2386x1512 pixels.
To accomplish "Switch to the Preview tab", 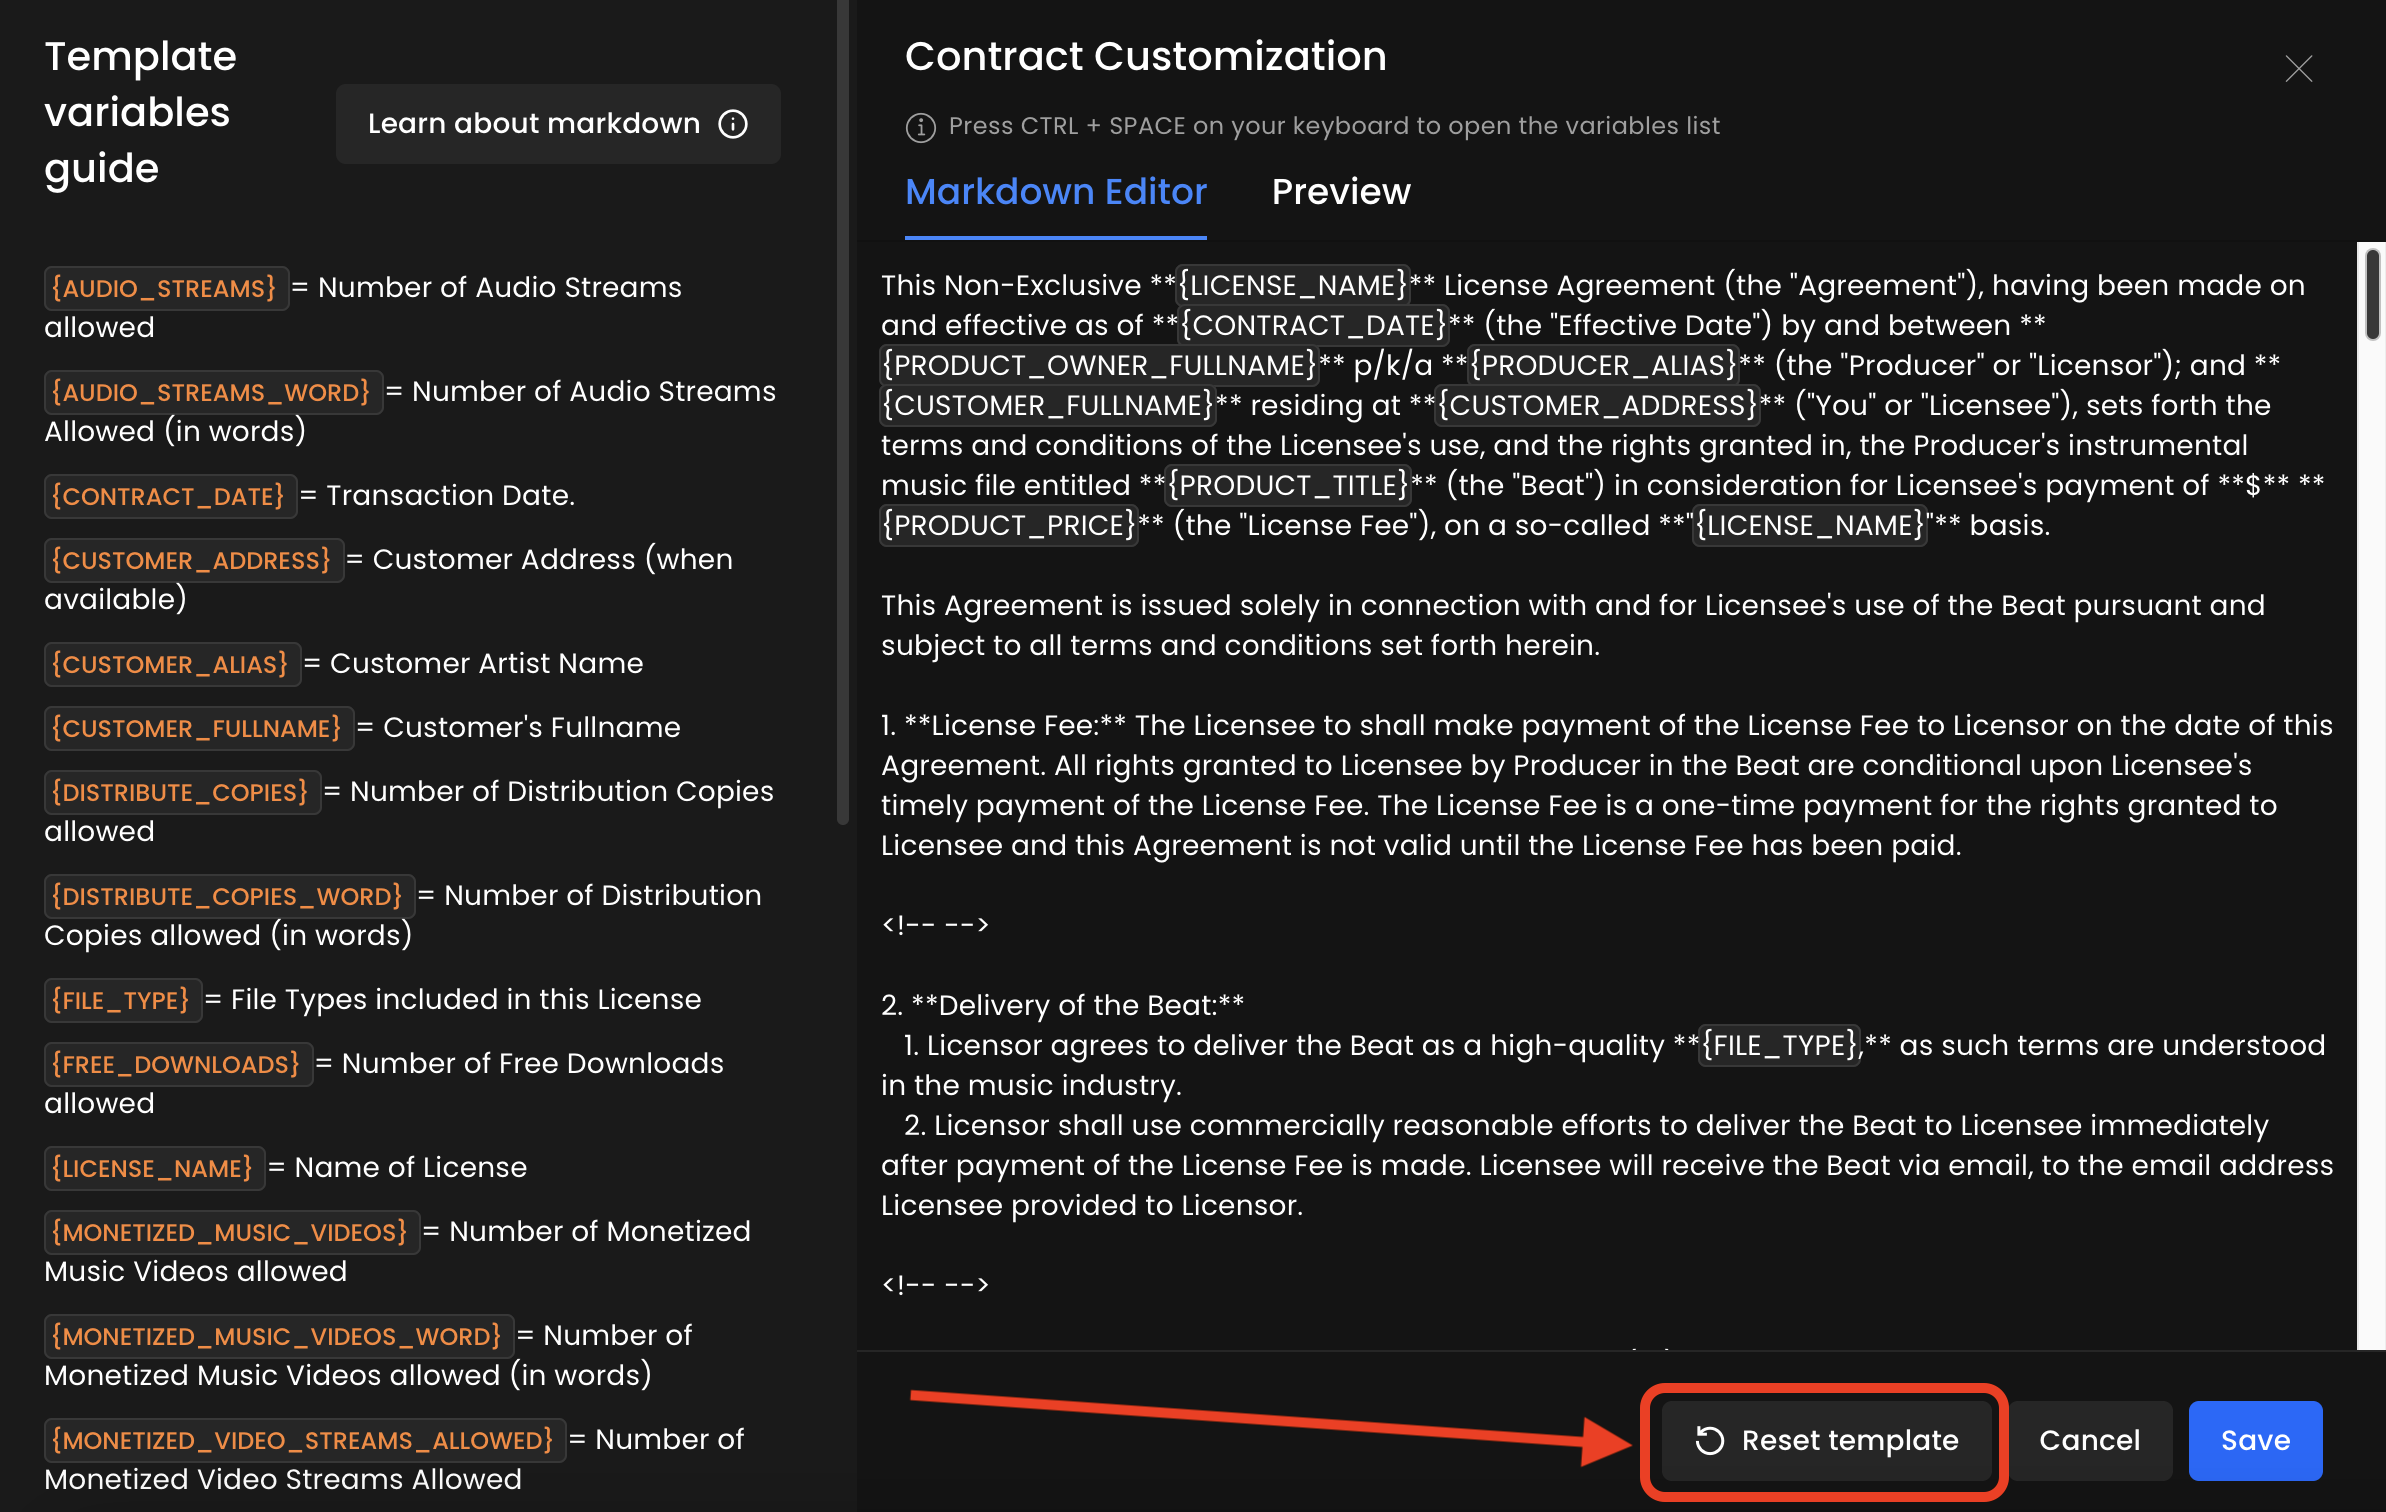I will pos(1340,192).
